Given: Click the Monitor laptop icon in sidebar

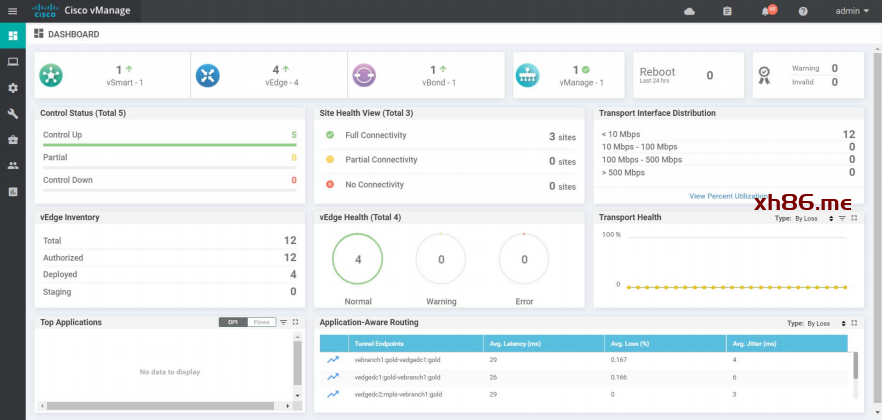Looking at the screenshot, I should click(x=13, y=61).
